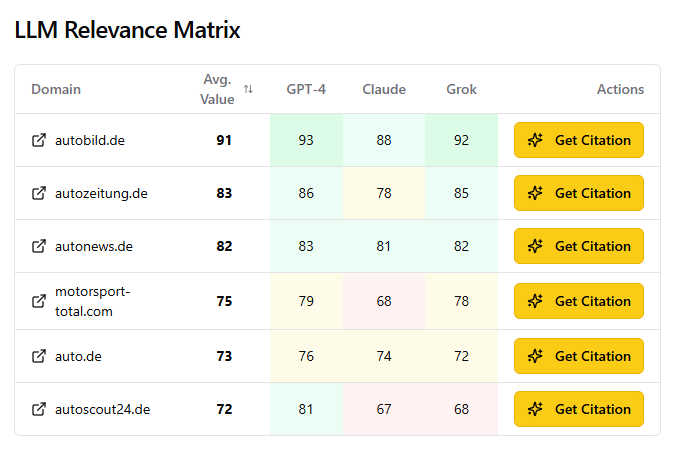Screen dimensions: 678x449
Task: Open autoscout24.de external link icon
Action: click(x=39, y=409)
